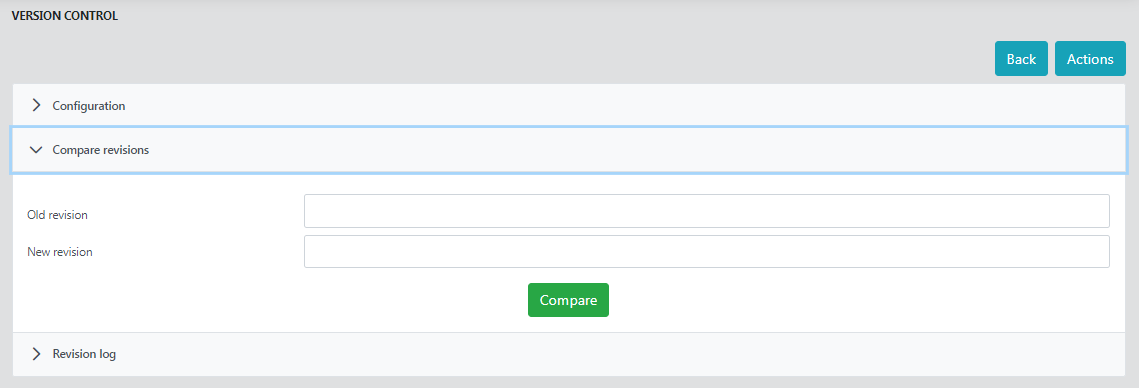Click the green Compare button
Viewport: 1139px width, 388px height.
(568, 300)
